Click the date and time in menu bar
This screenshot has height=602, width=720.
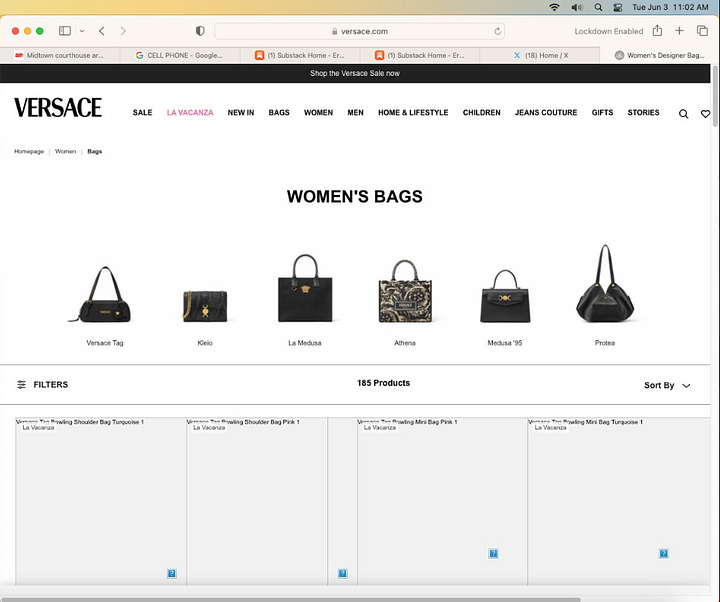point(670,7)
